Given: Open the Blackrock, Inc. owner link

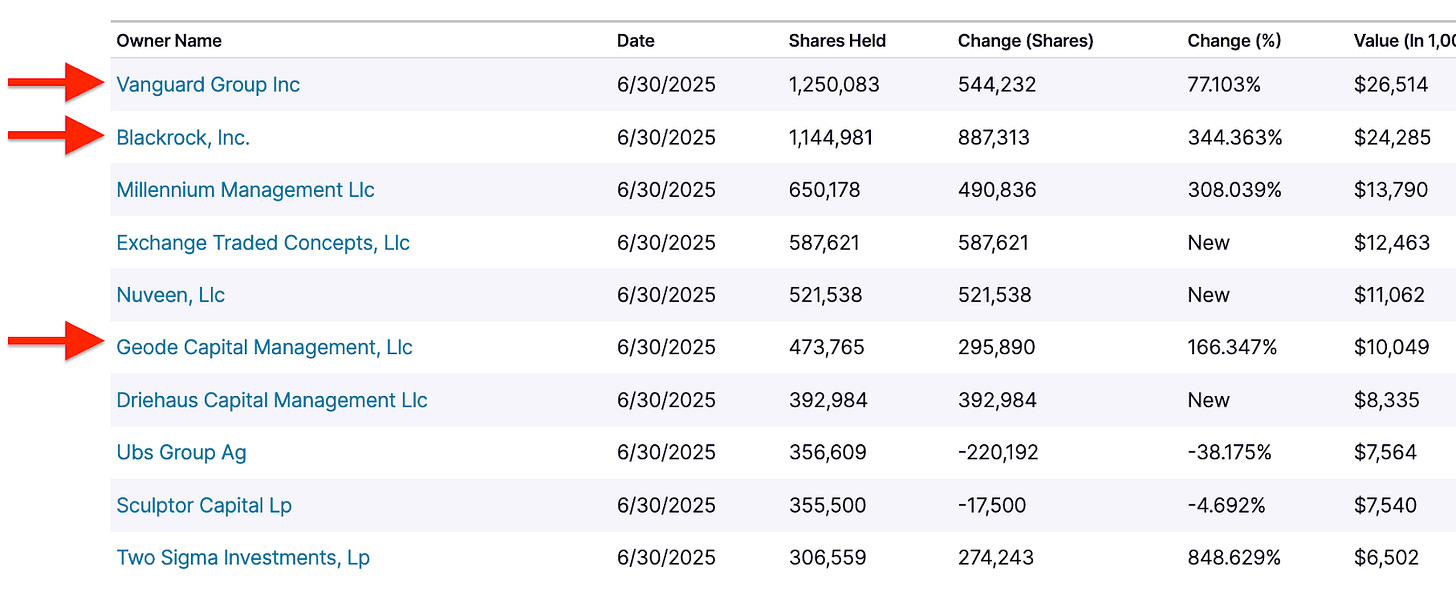Looking at the screenshot, I should click(183, 138).
